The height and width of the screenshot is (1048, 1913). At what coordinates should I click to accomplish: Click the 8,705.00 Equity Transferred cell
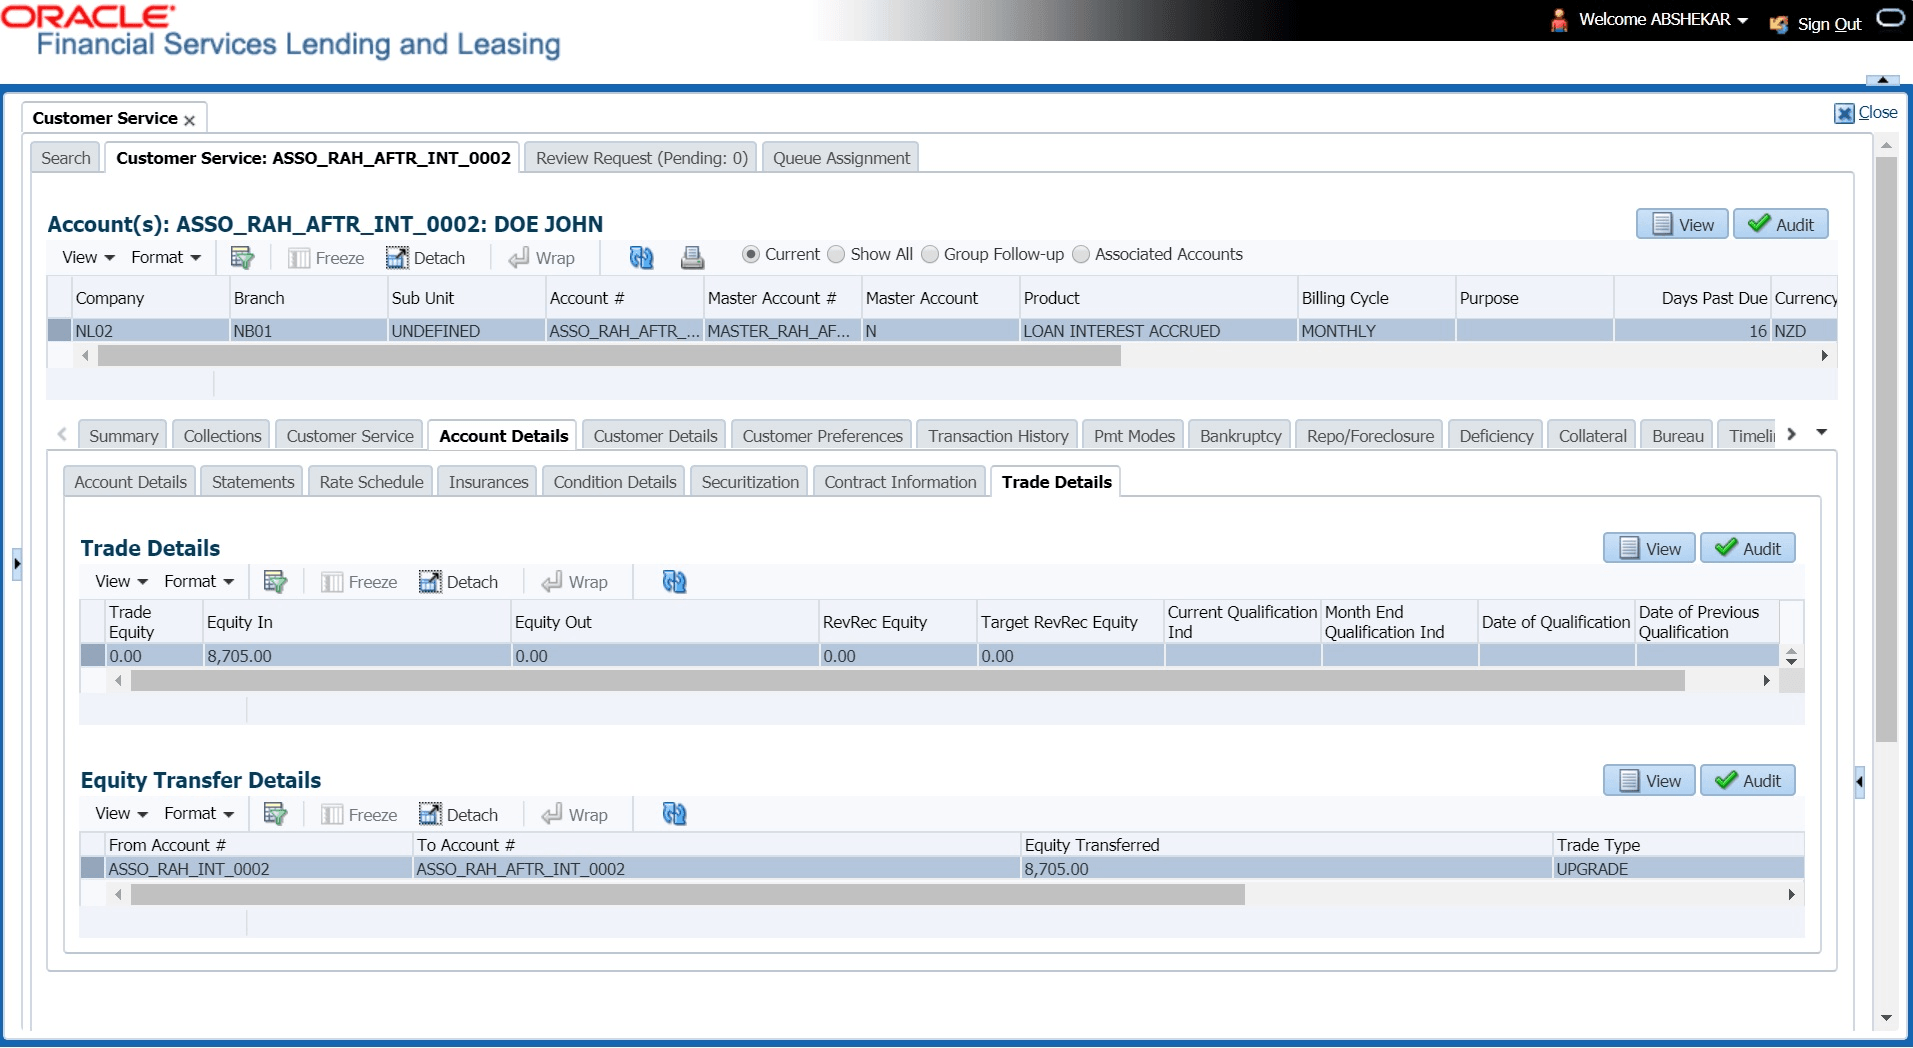[1286, 869]
